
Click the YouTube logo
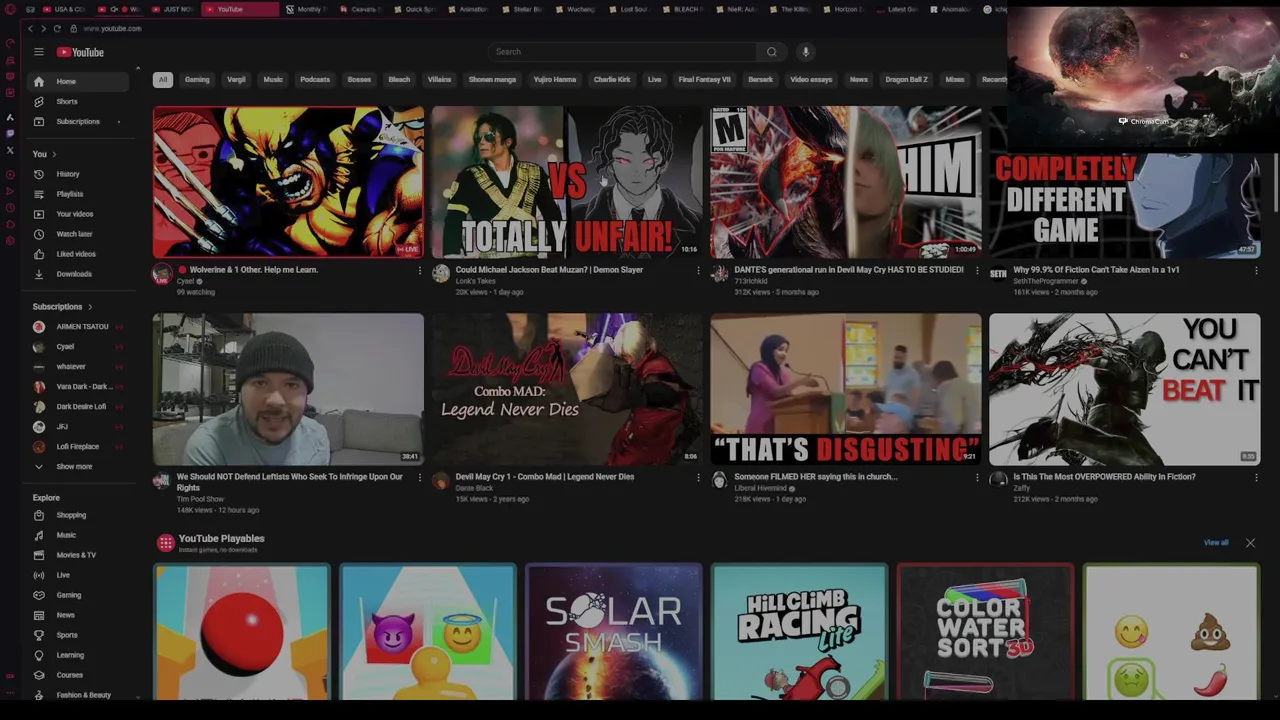[80, 52]
